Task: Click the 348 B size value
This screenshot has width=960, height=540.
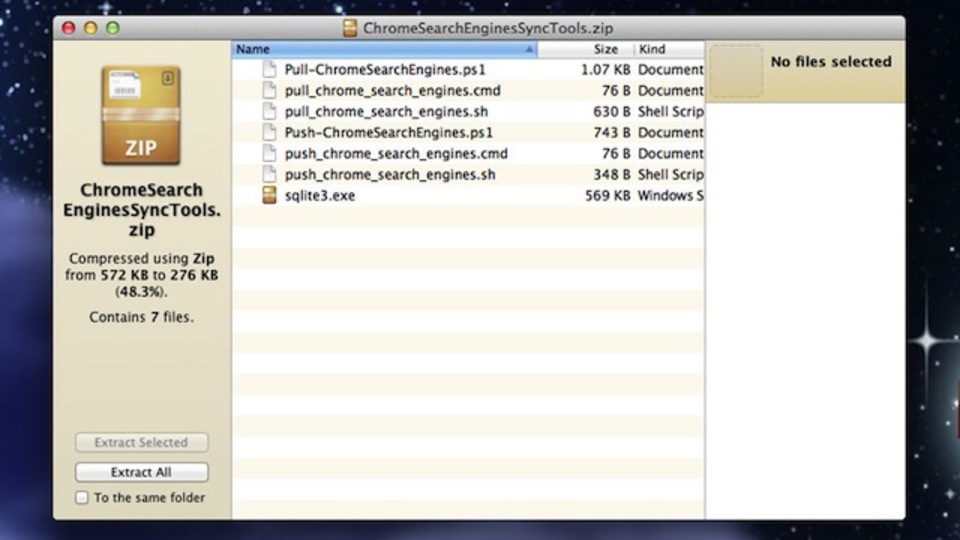Action: [x=612, y=174]
